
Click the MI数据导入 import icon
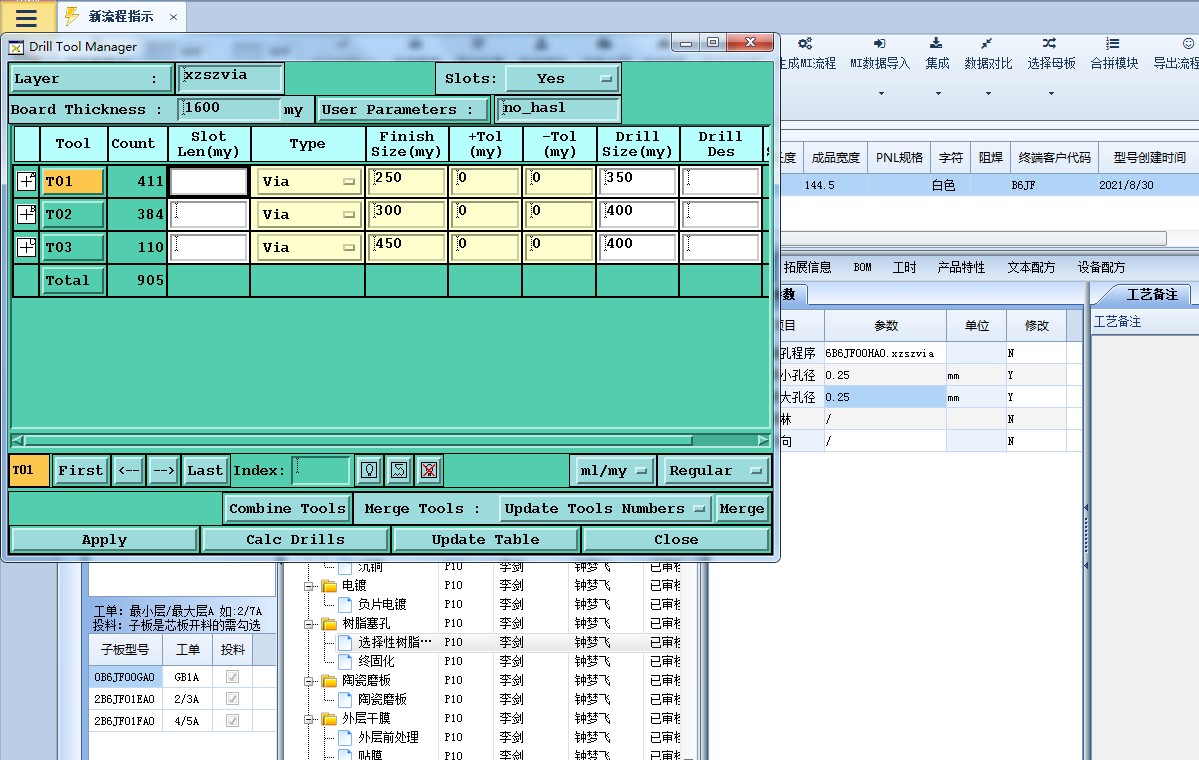point(879,44)
